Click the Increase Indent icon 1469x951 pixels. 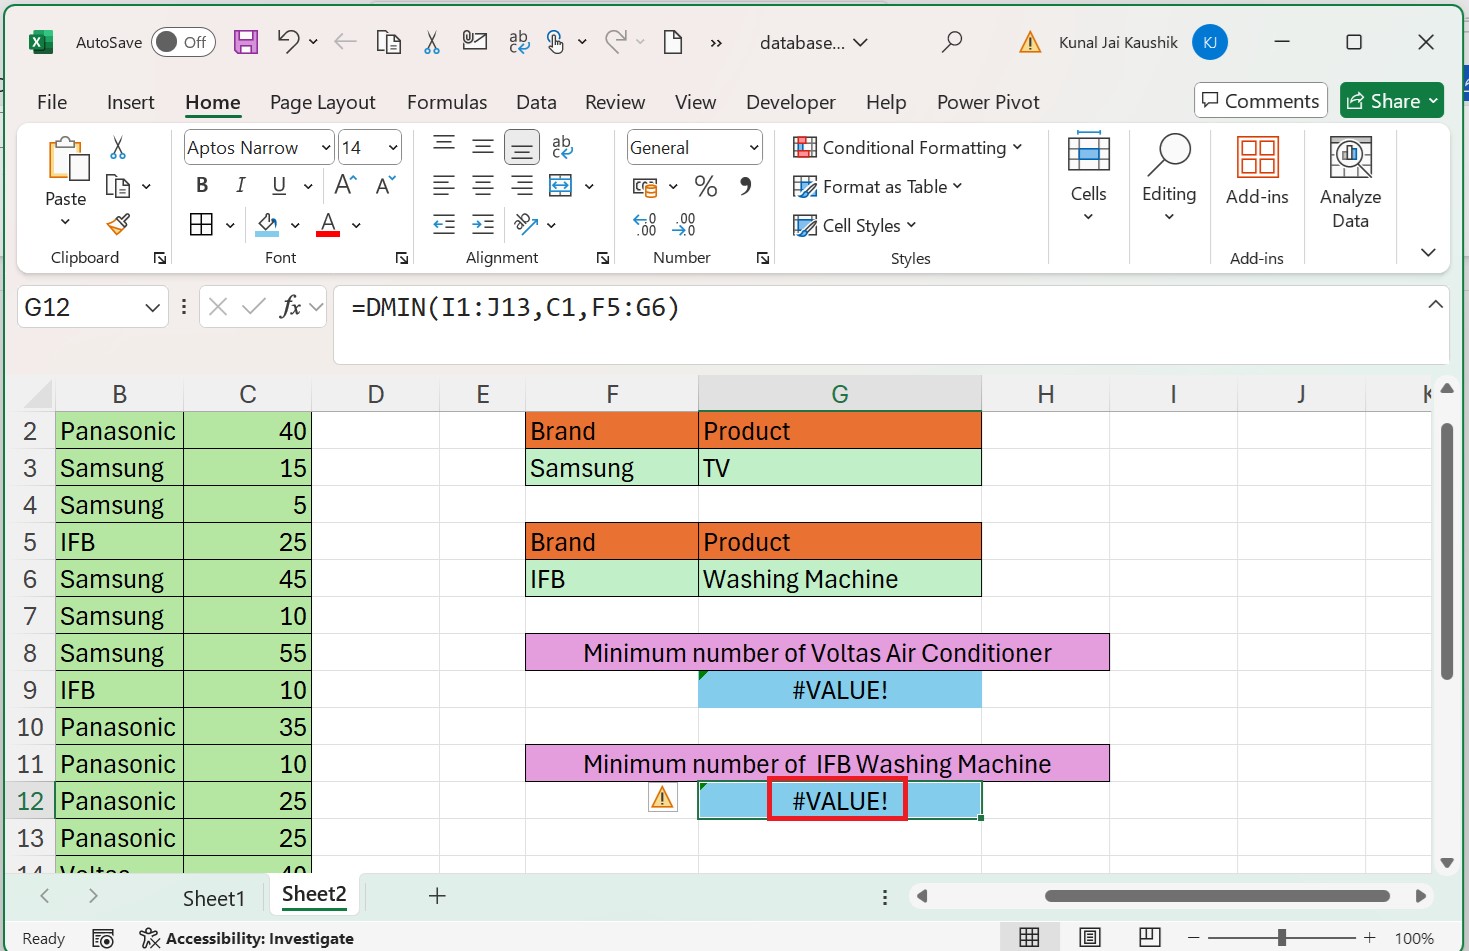pos(483,224)
